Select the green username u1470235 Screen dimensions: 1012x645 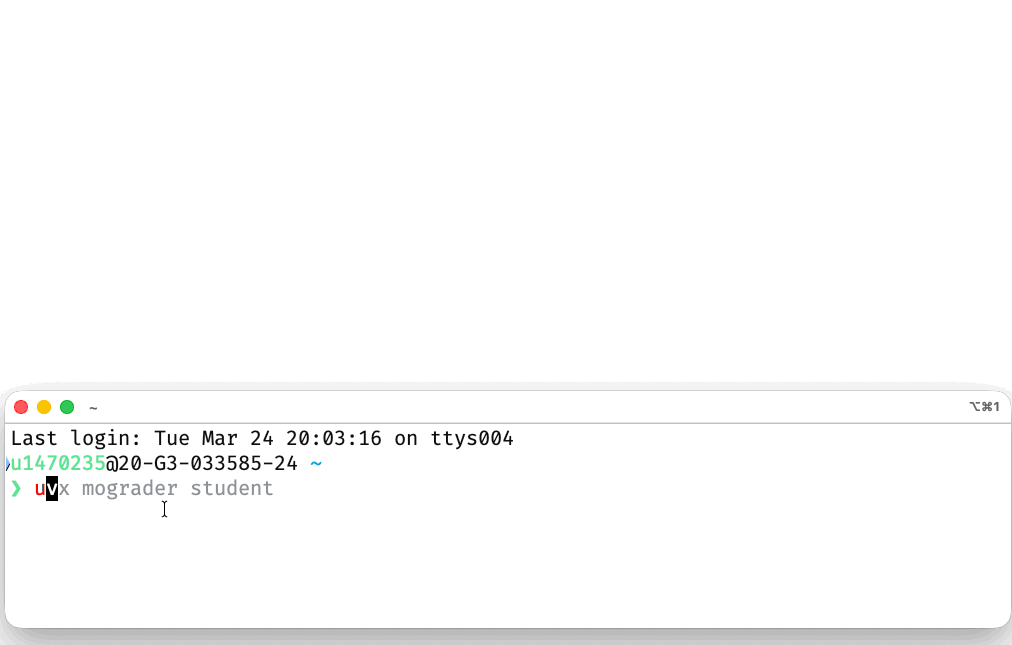[55, 463]
